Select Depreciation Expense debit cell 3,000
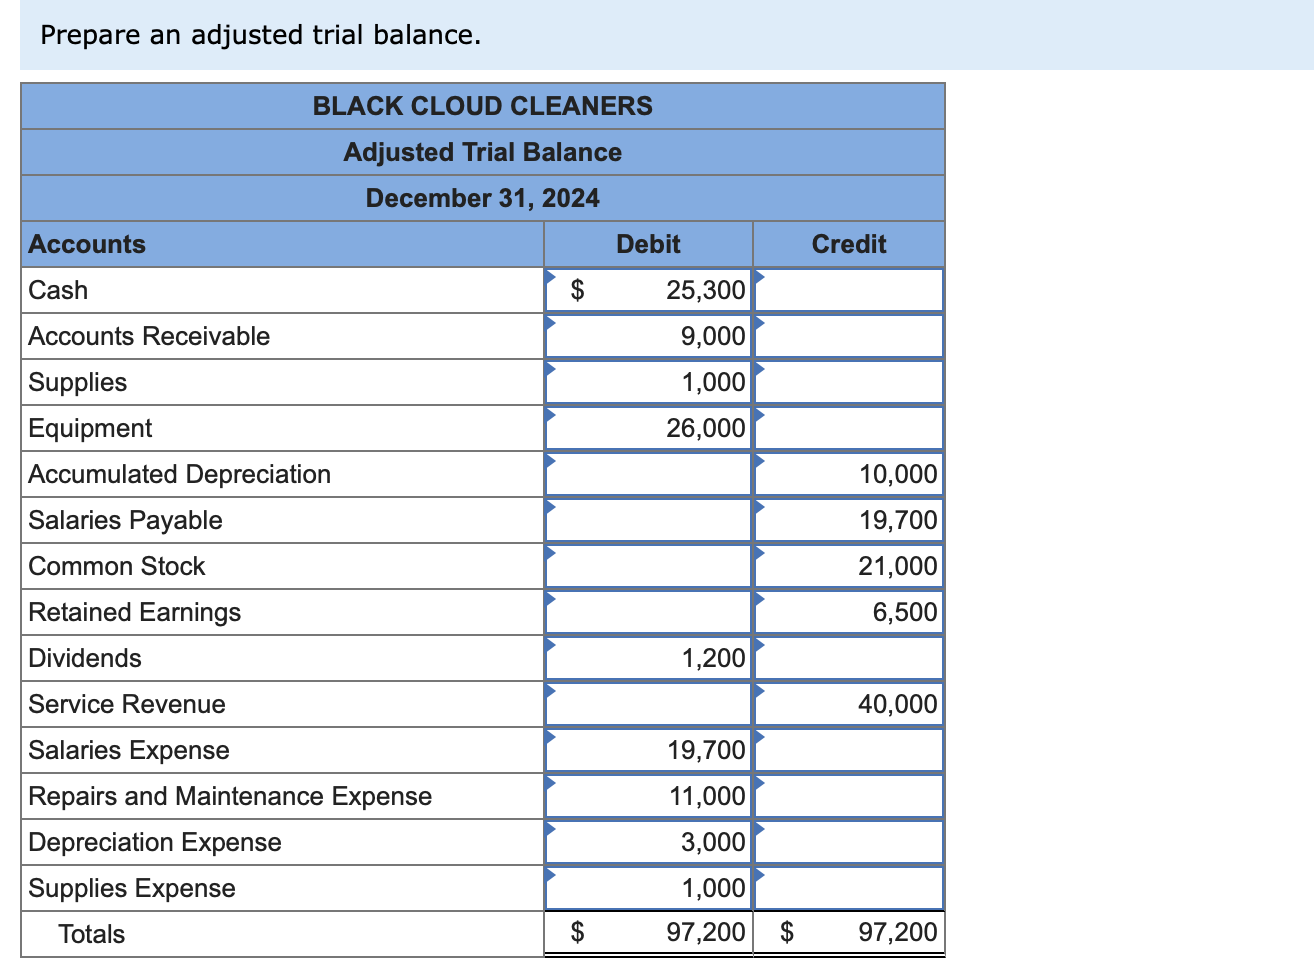1314x968 pixels. click(x=648, y=842)
